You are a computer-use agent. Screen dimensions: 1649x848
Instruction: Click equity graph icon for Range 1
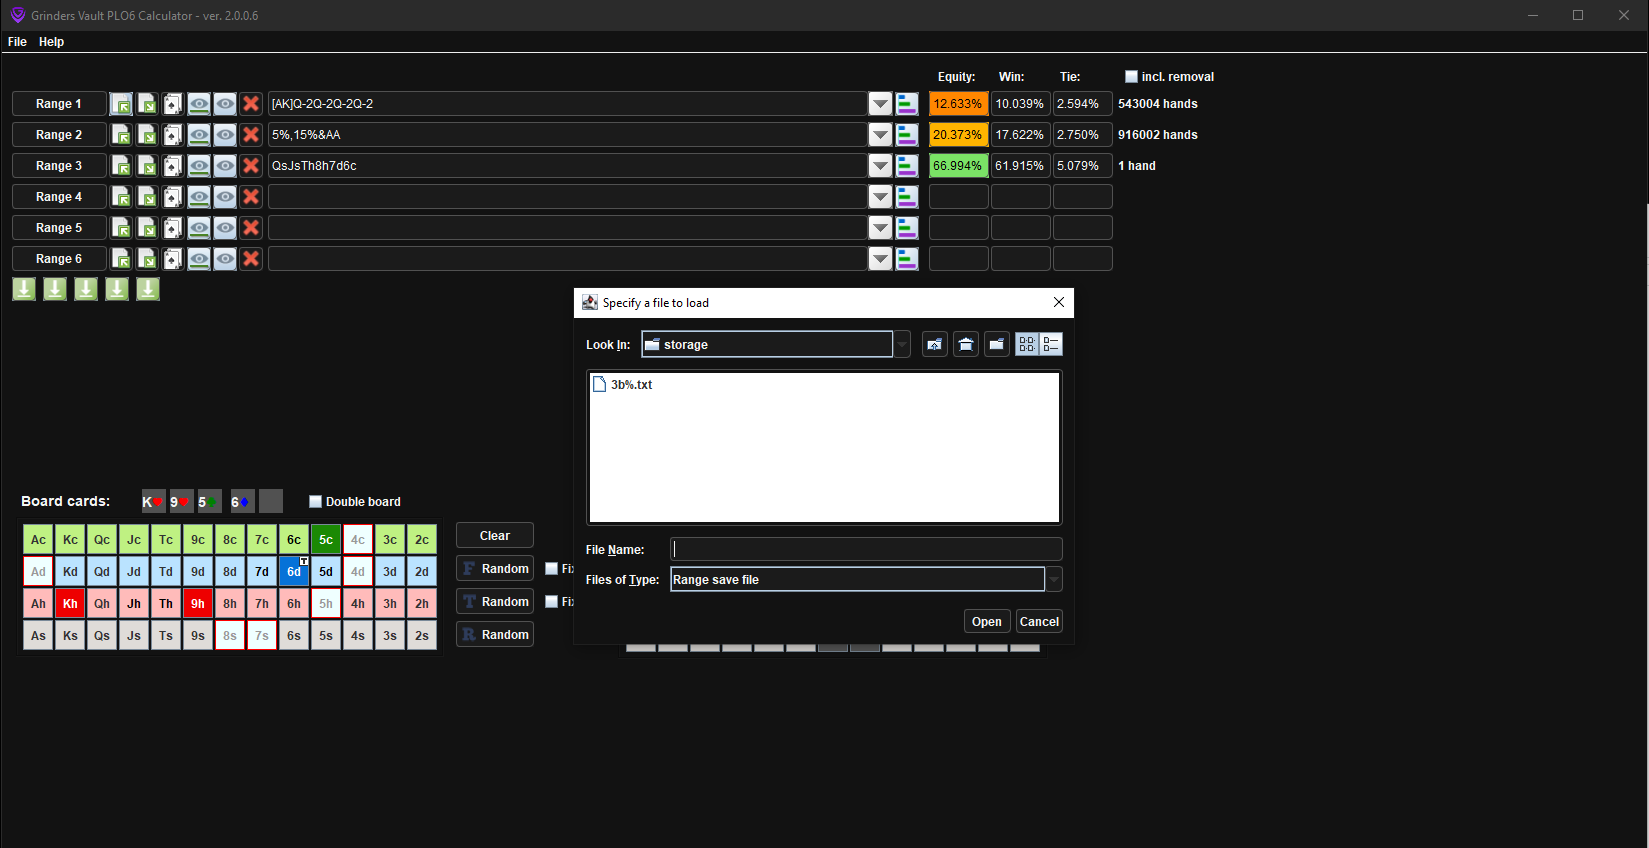907,104
